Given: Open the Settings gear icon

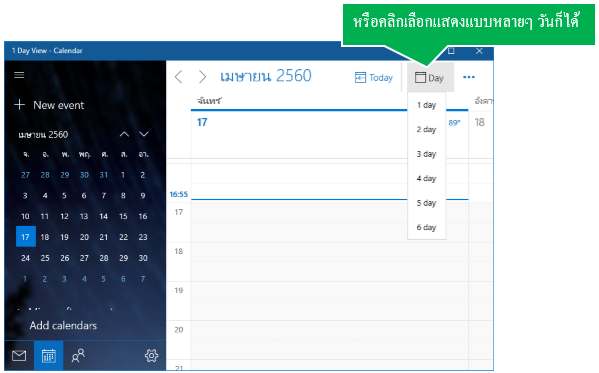Looking at the screenshot, I should 151,356.
